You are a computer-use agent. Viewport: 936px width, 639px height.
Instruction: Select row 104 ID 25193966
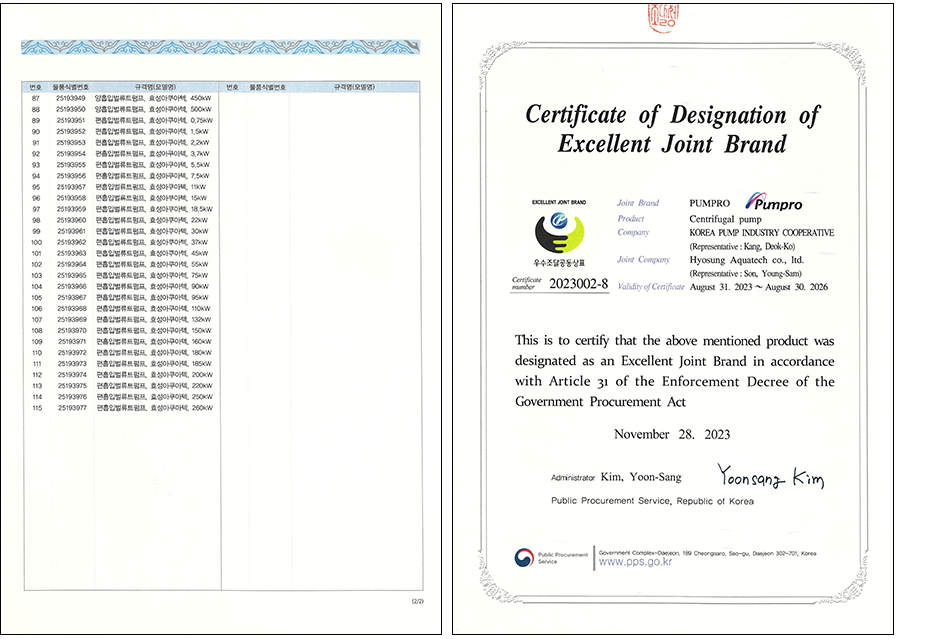pos(71,286)
